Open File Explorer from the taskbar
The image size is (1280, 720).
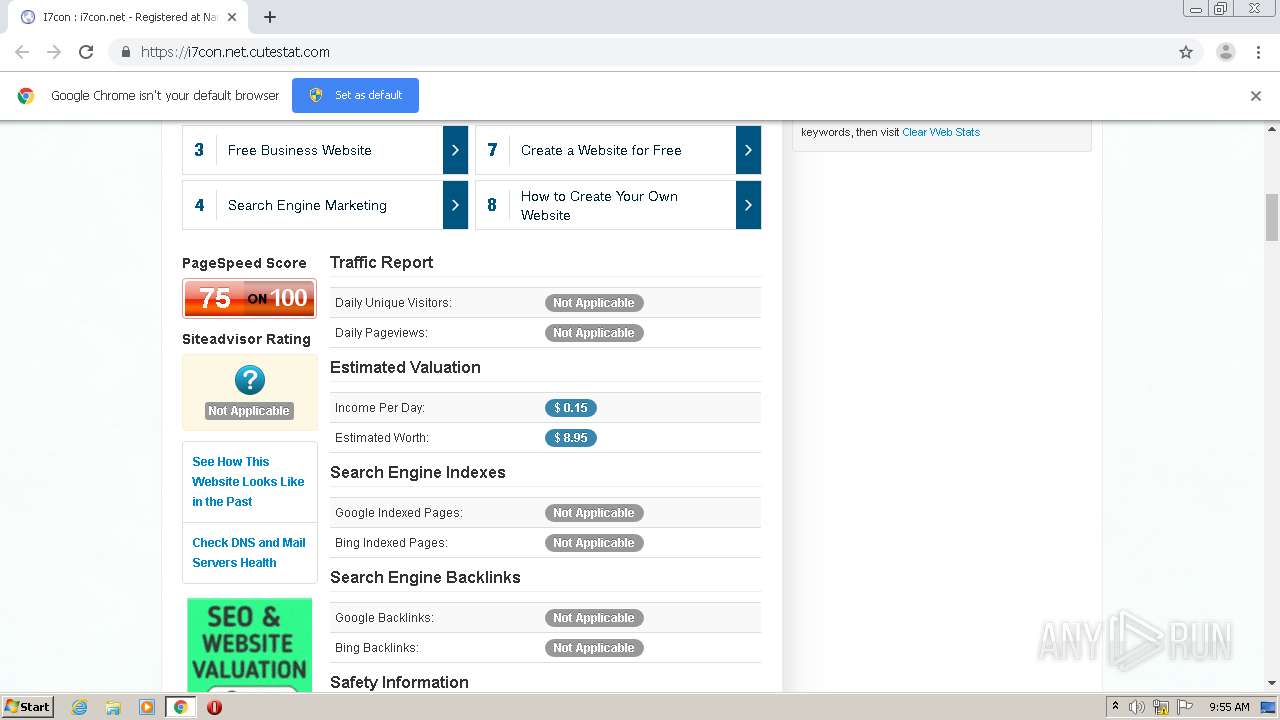tap(113, 707)
